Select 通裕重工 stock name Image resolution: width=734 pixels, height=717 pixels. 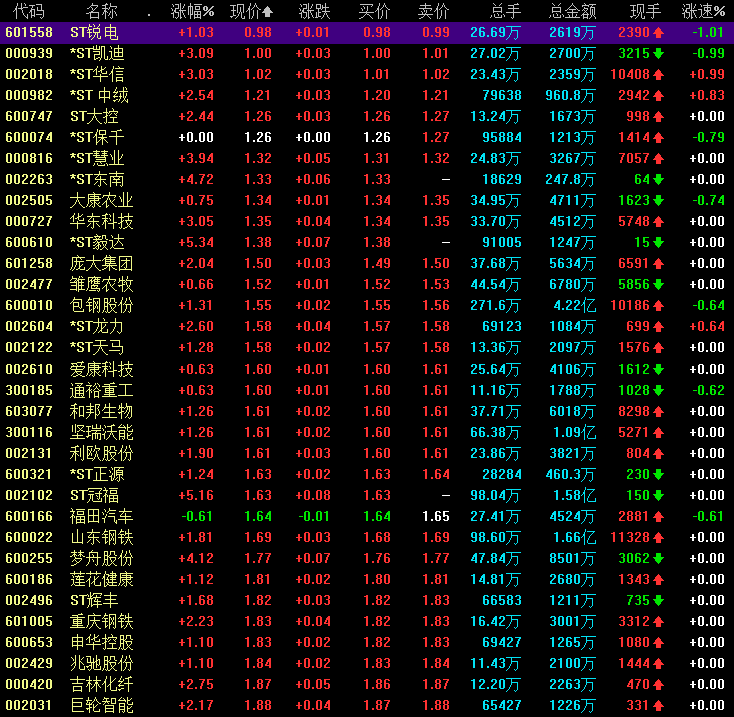[102, 390]
